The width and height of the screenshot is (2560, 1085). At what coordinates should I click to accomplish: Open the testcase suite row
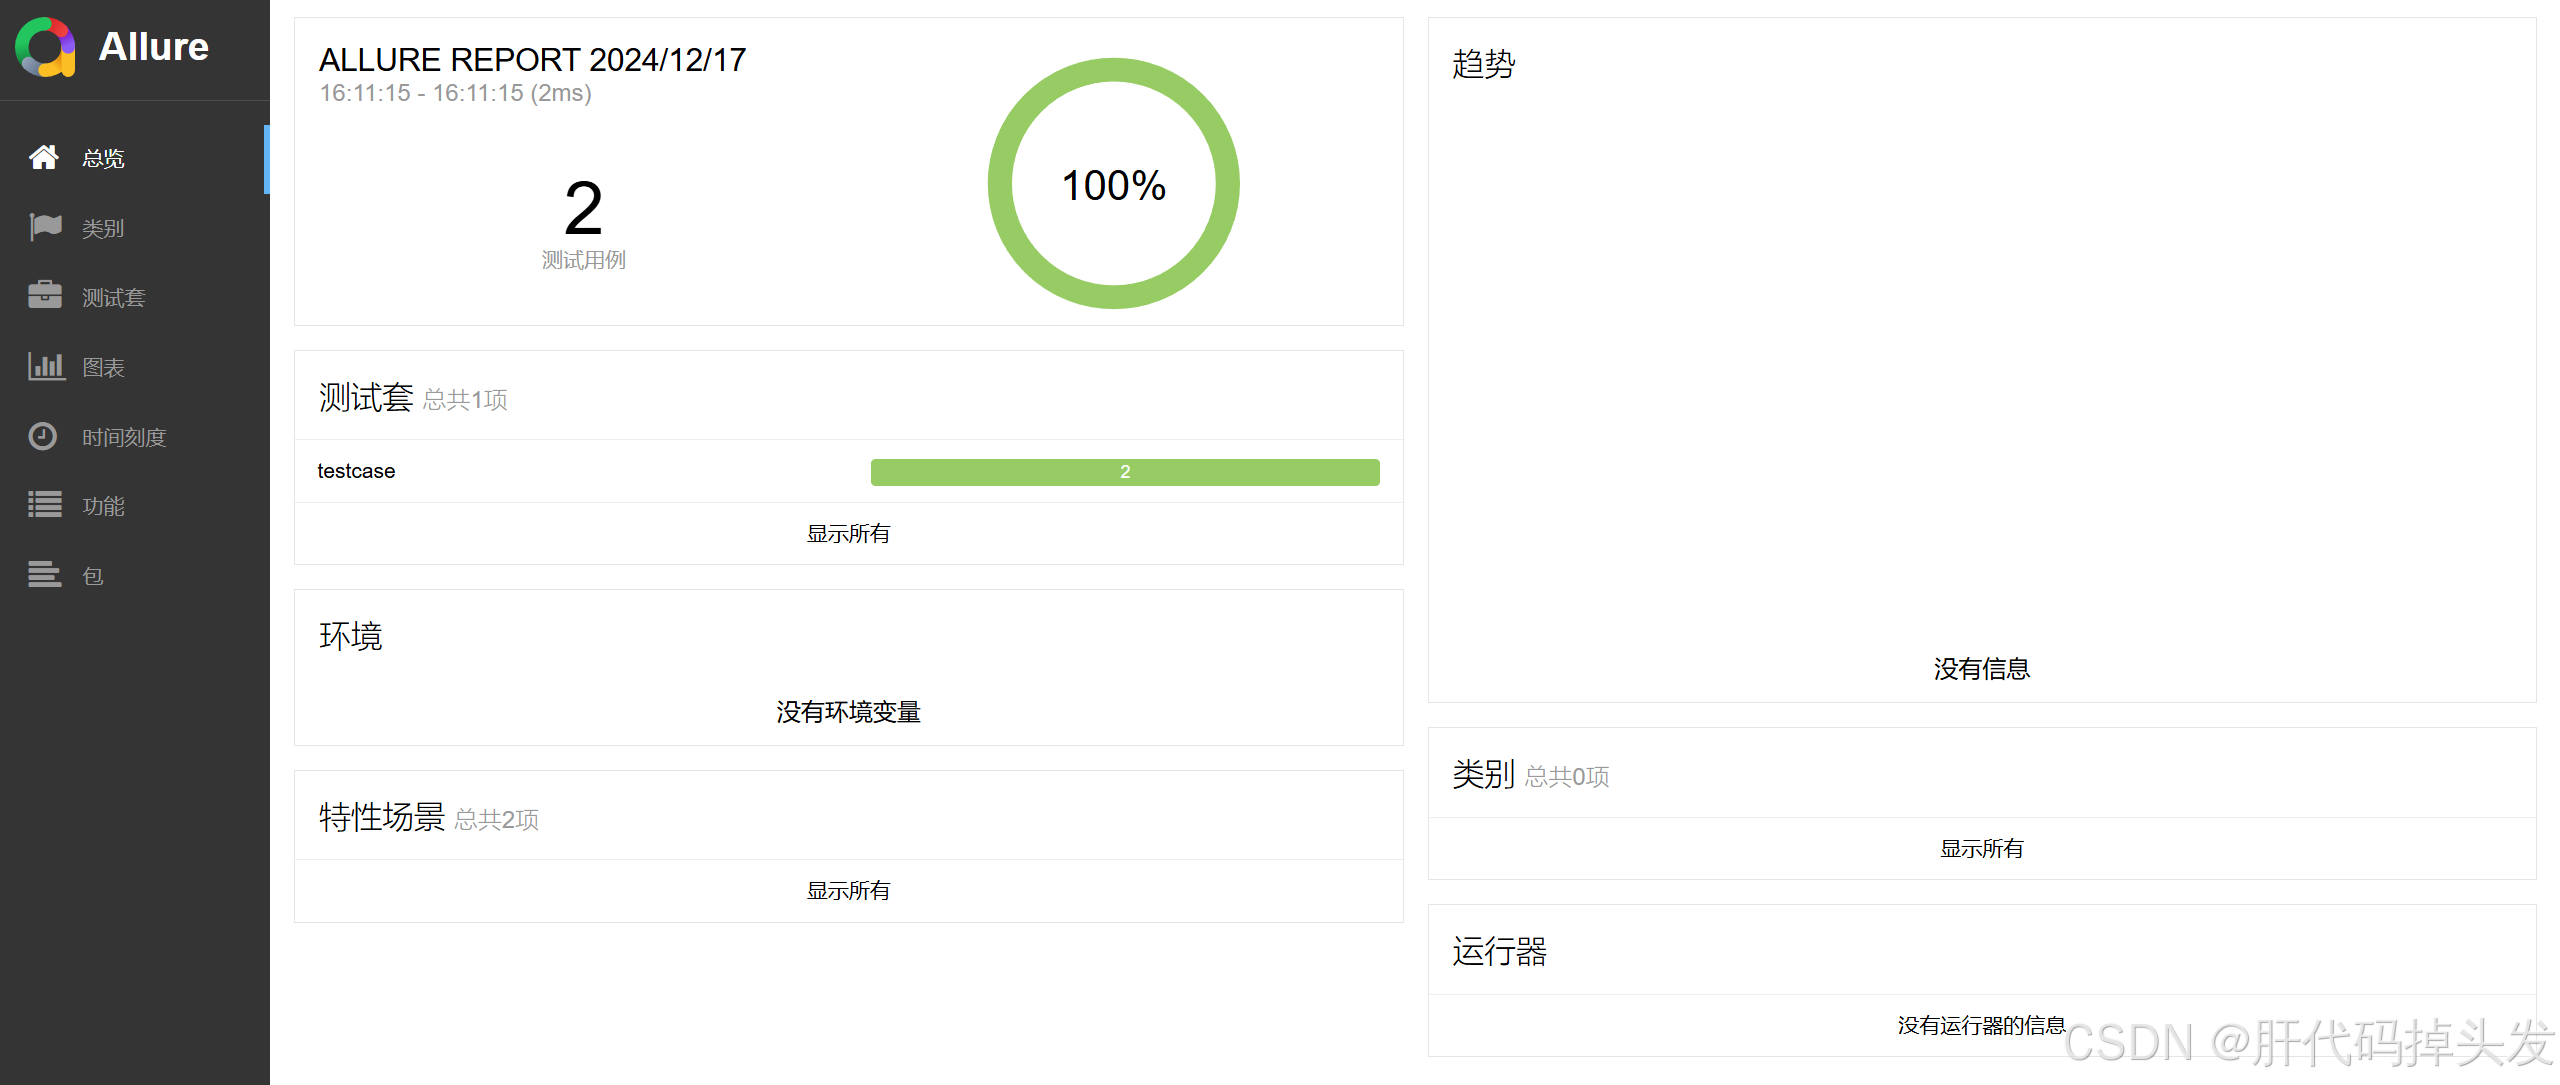pyautogui.click(x=356, y=471)
